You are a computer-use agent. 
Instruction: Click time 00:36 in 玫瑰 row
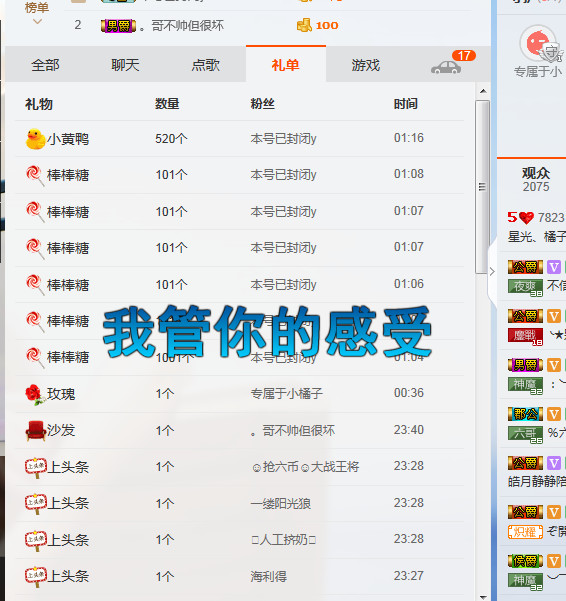pyautogui.click(x=409, y=393)
